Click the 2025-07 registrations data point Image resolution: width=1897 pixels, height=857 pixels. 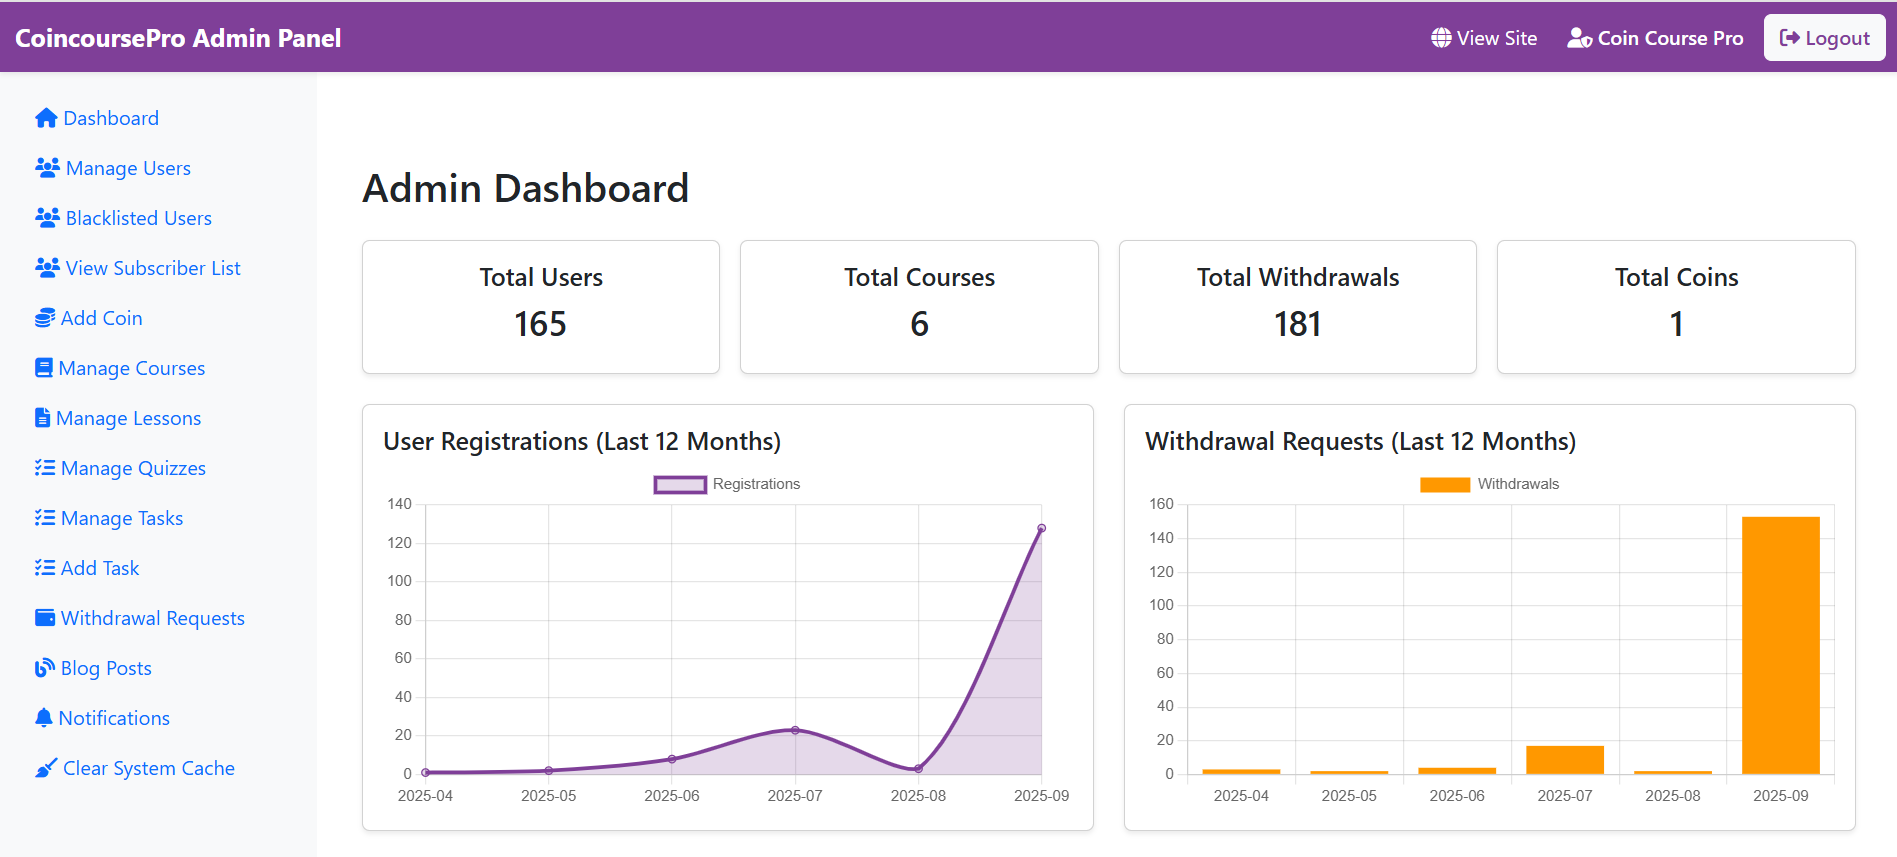coord(795,730)
